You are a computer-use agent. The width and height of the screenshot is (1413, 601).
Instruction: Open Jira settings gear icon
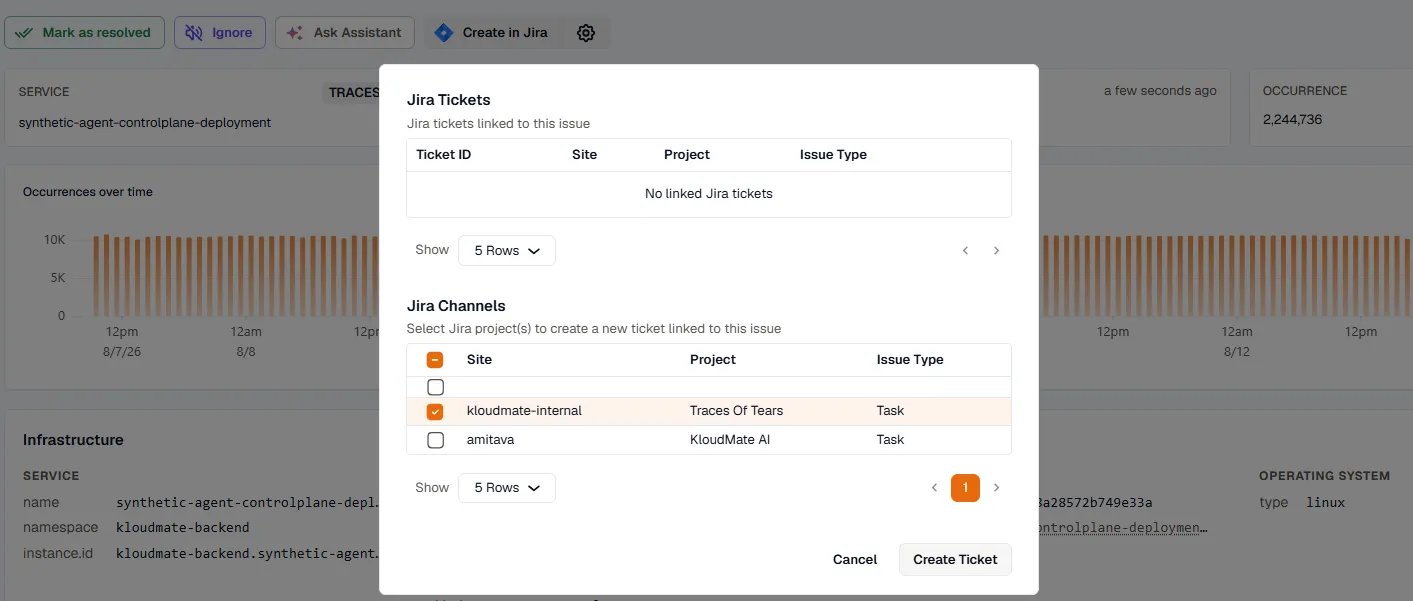586,32
